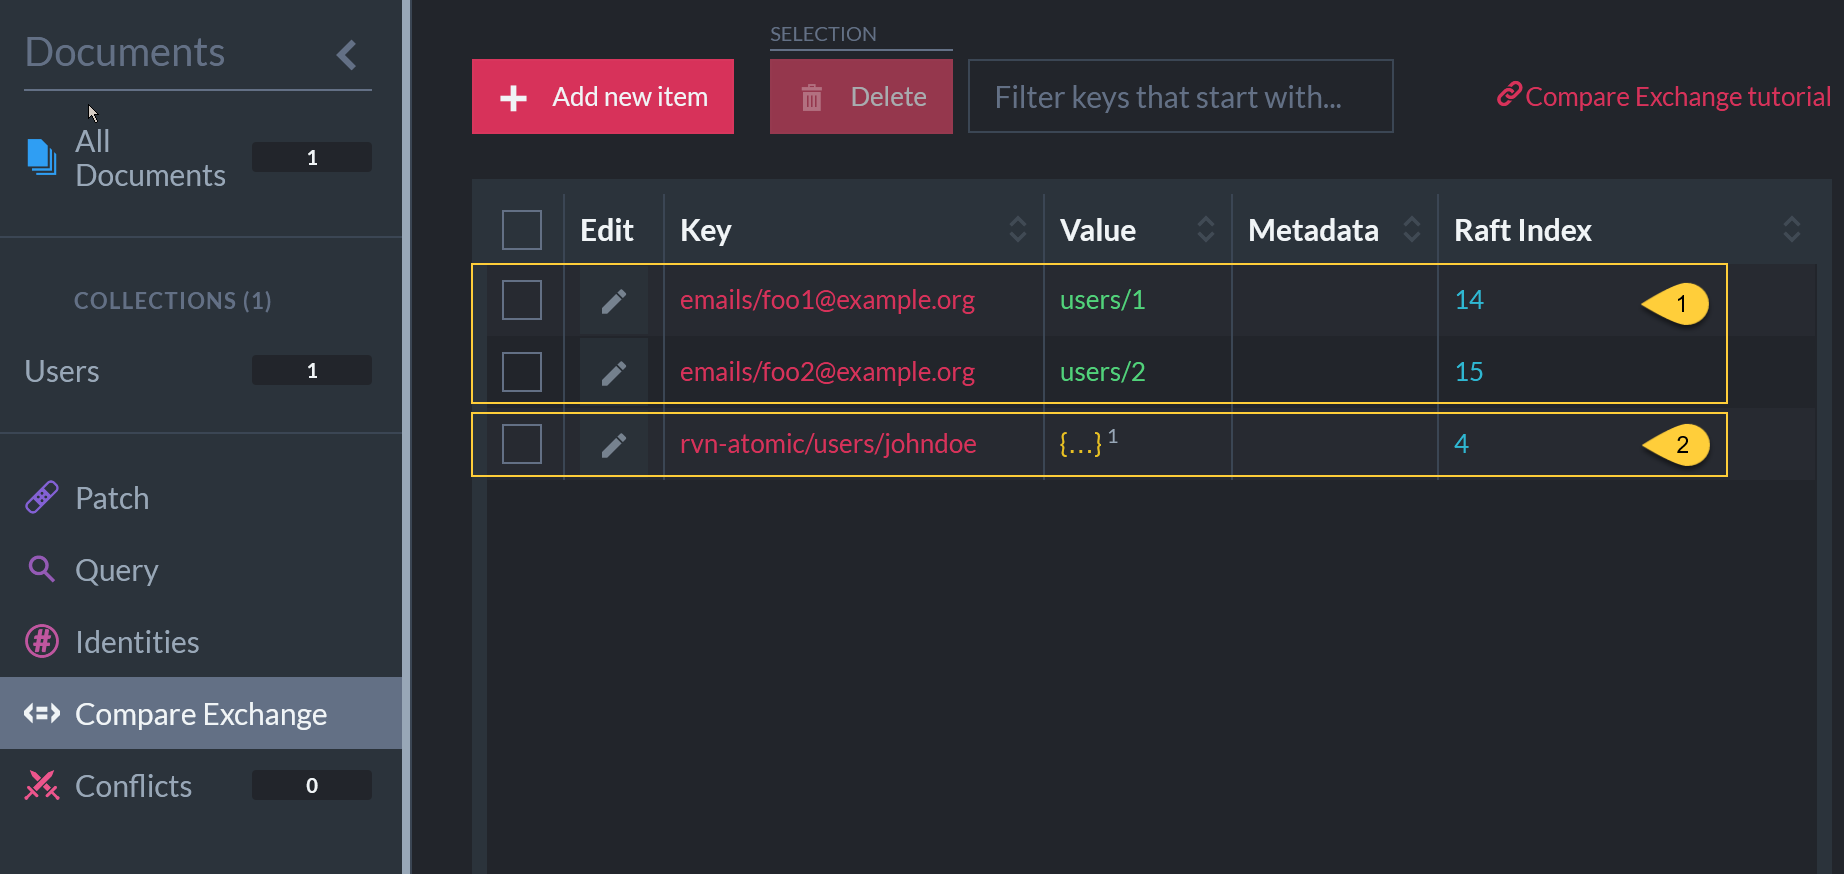Click the Query magnifier icon

tap(42, 569)
